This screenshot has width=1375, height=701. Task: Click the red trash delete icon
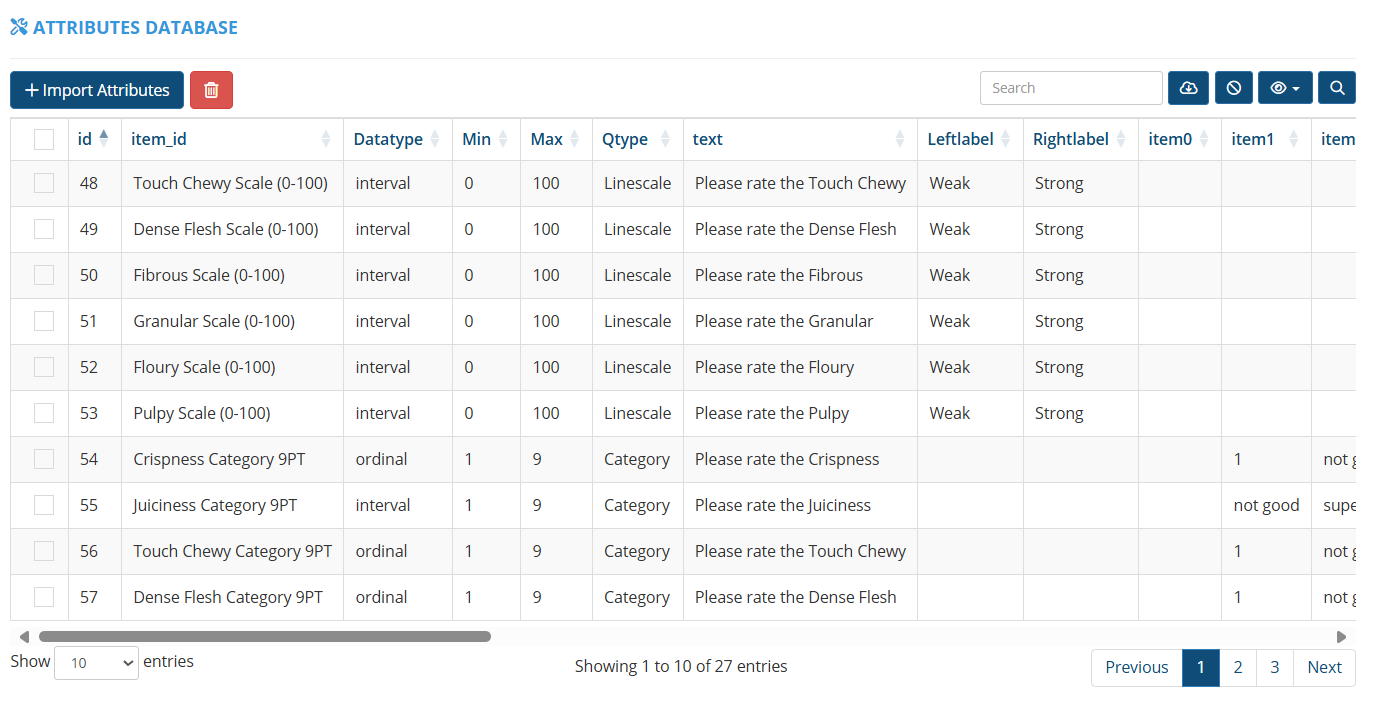pyautogui.click(x=211, y=90)
